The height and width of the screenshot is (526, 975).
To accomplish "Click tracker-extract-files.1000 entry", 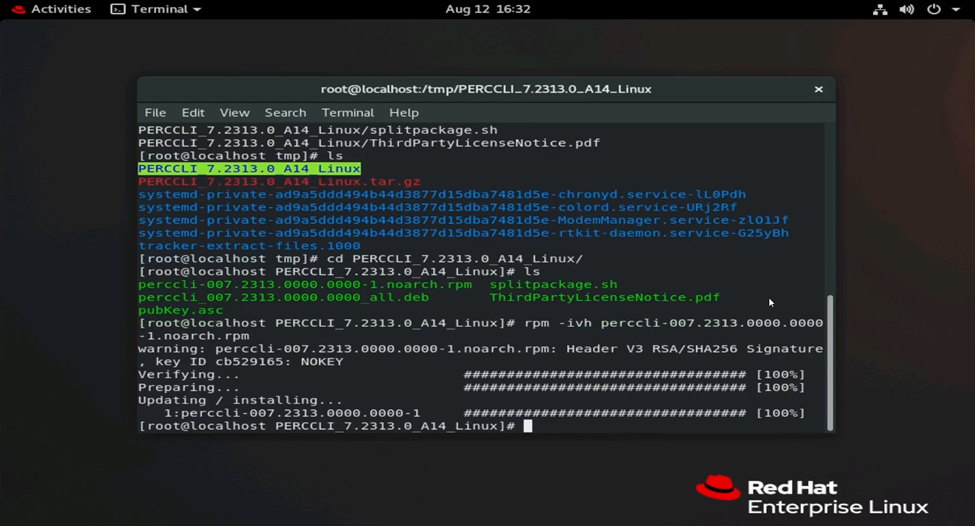I will point(249,246).
